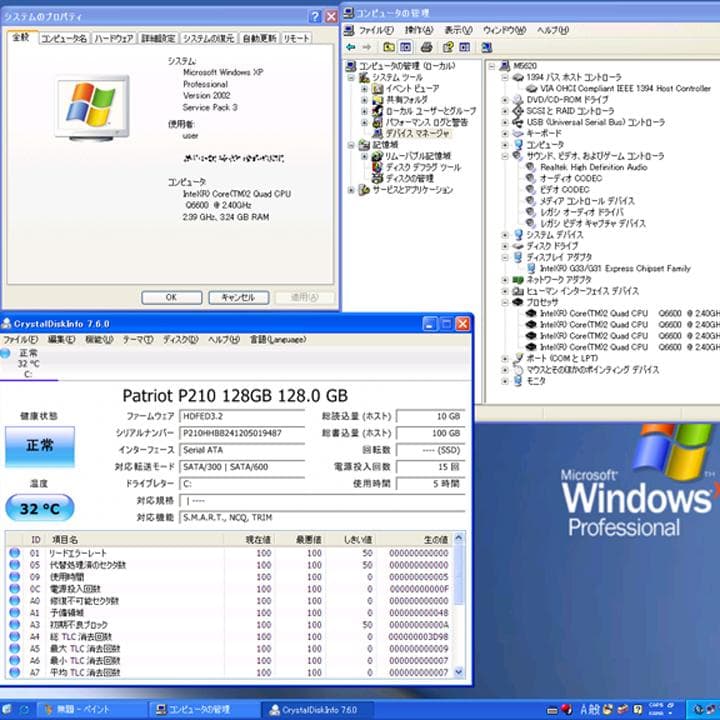Click the red shield security tray icon
Image resolution: width=720 pixels, height=720 pixels.
(x=568, y=709)
